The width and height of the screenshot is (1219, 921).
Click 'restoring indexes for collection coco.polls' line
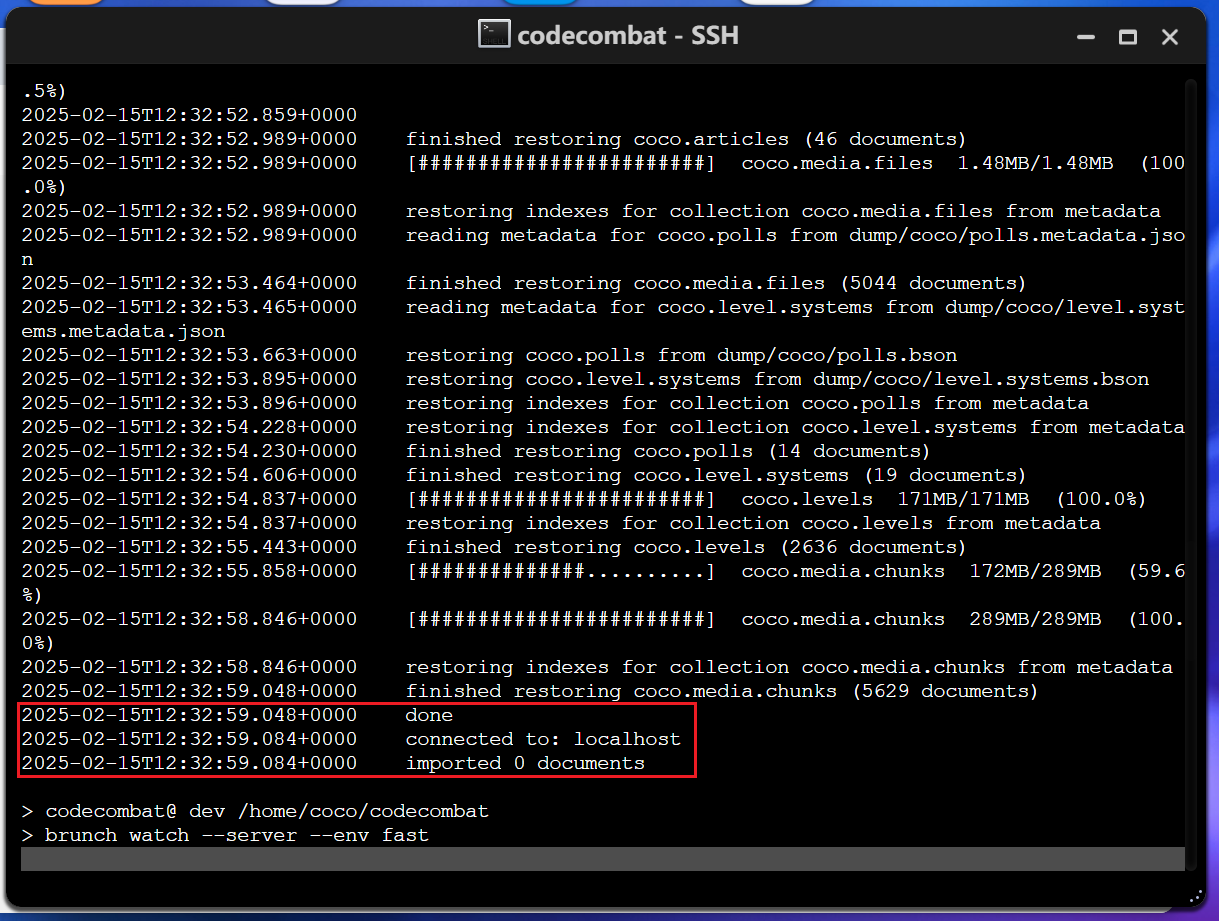746,403
